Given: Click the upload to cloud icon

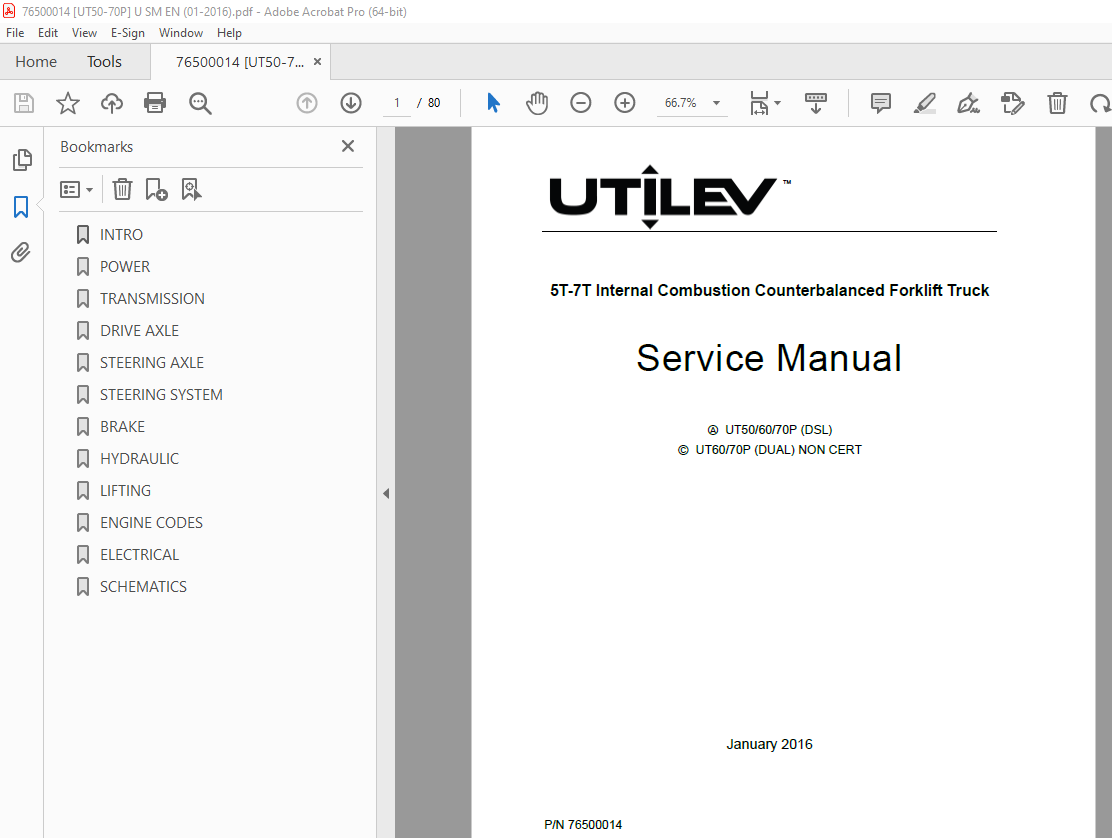Looking at the screenshot, I should (x=111, y=104).
